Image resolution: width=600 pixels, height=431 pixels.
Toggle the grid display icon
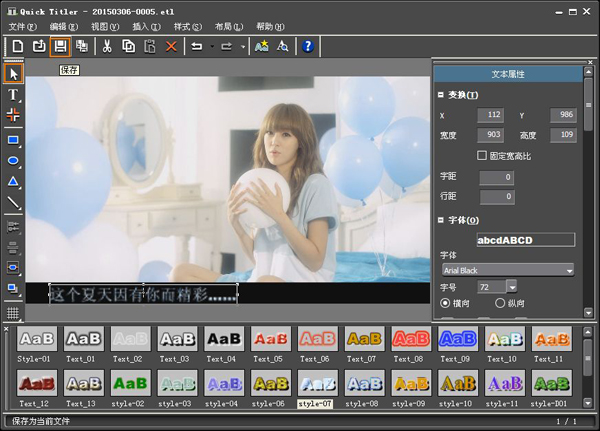pyautogui.click(x=13, y=313)
